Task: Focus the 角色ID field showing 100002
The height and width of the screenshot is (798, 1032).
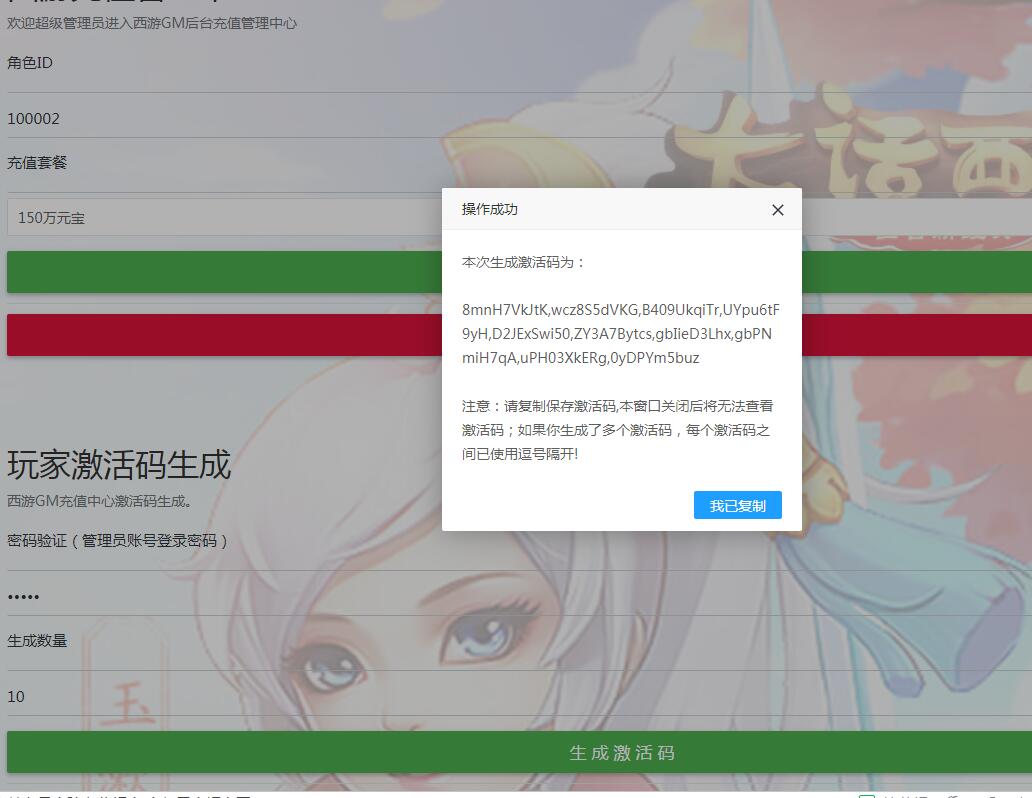Action: click(220, 119)
